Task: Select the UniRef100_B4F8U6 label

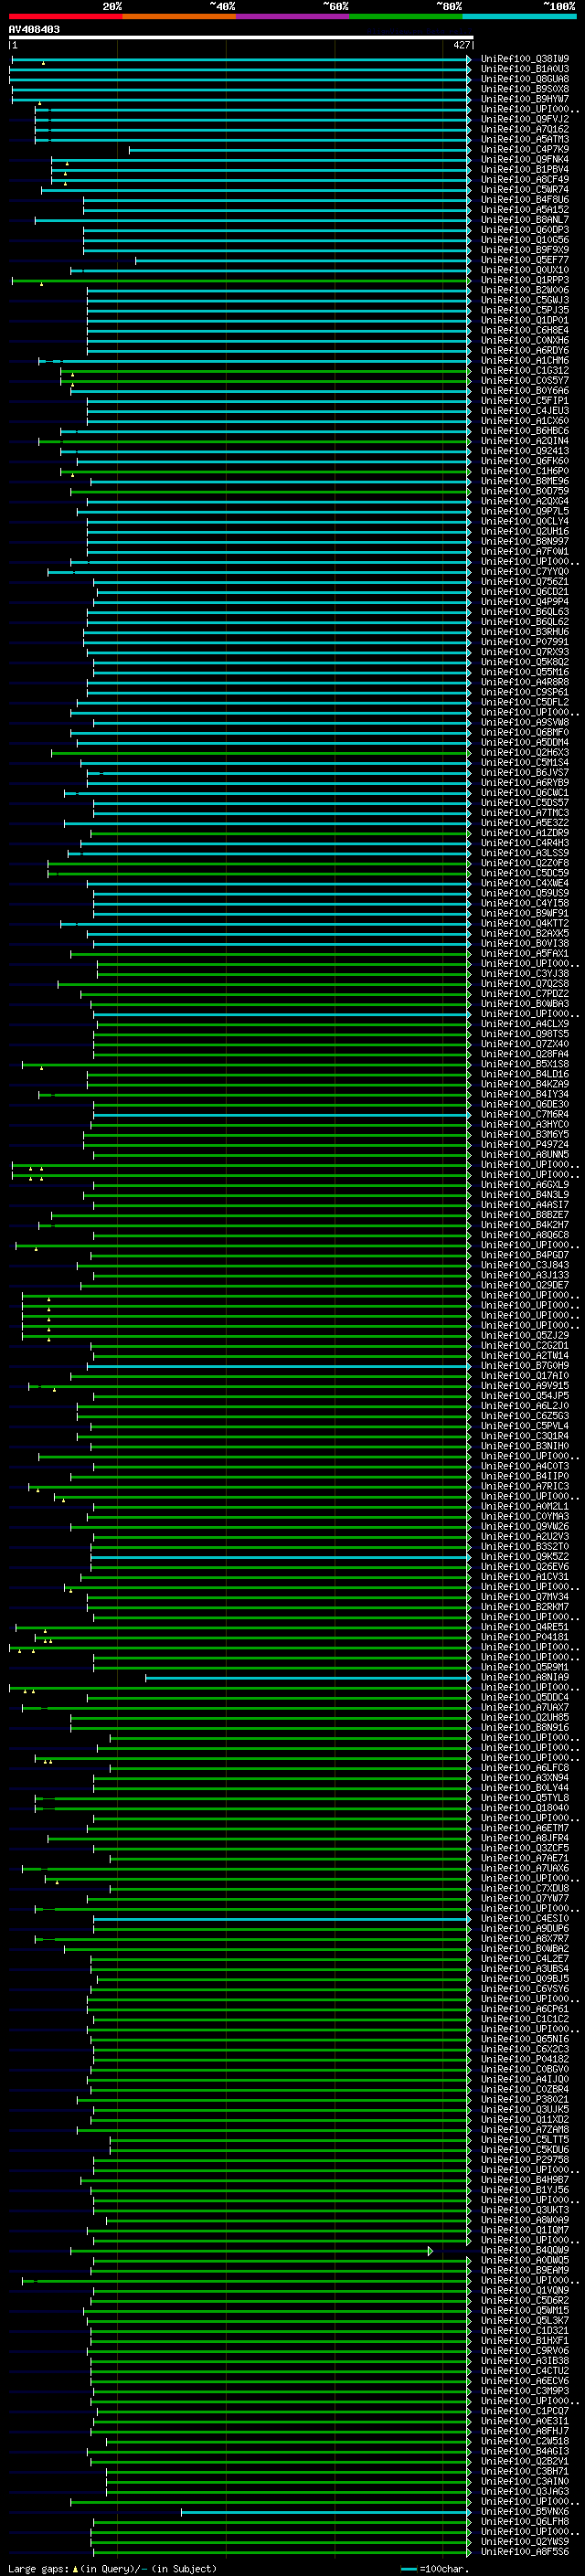Action: click(x=525, y=199)
